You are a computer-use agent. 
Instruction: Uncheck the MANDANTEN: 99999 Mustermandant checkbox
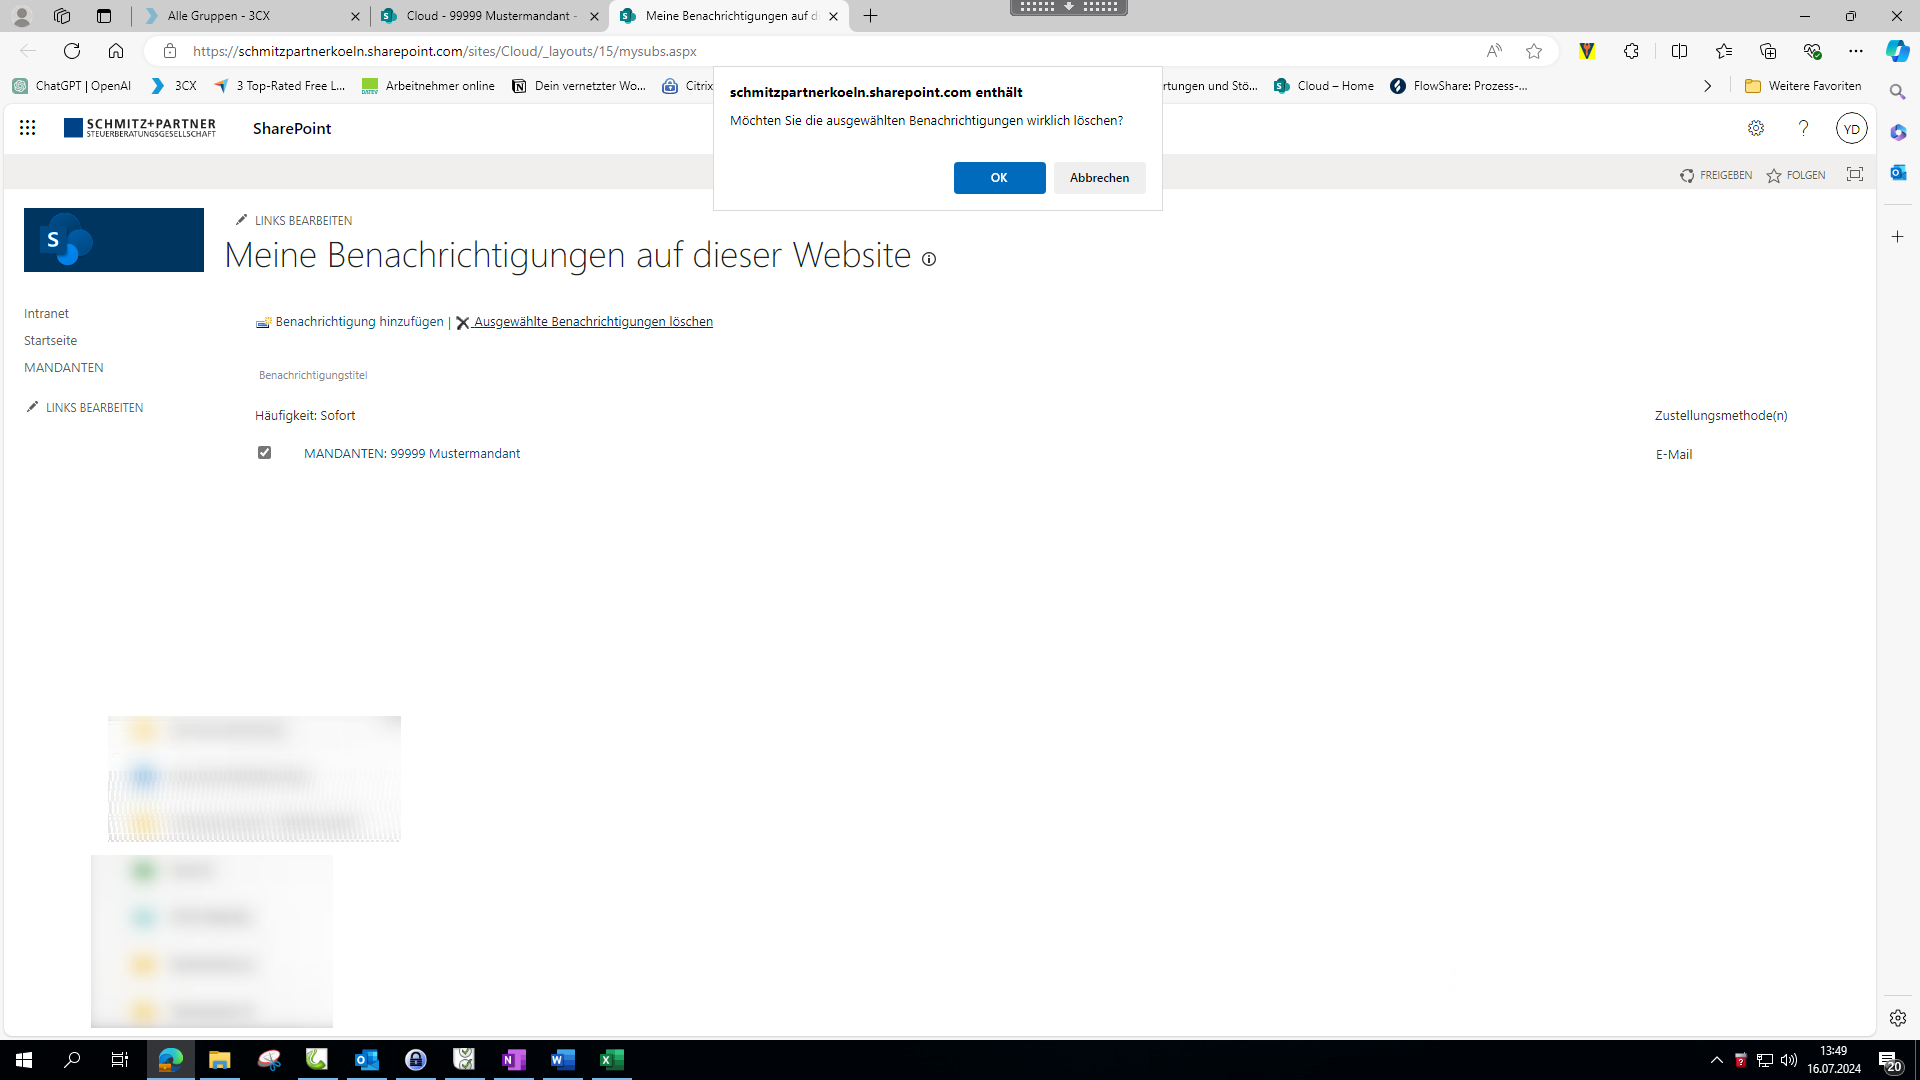click(x=264, y=453)
